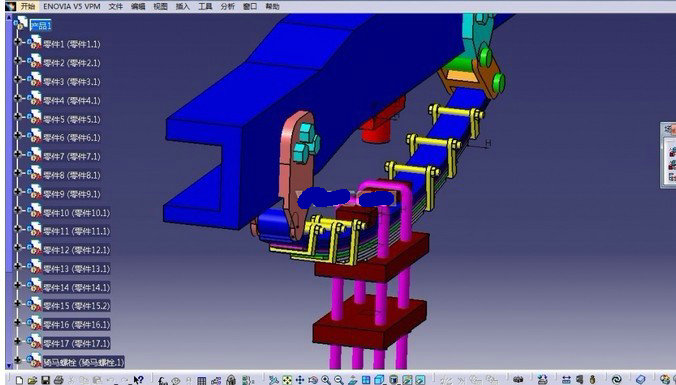Click the padlock icon in bottom toolbar
This screenshot has height=385, width=676.
pyautogui.click(x=231, y=380)
